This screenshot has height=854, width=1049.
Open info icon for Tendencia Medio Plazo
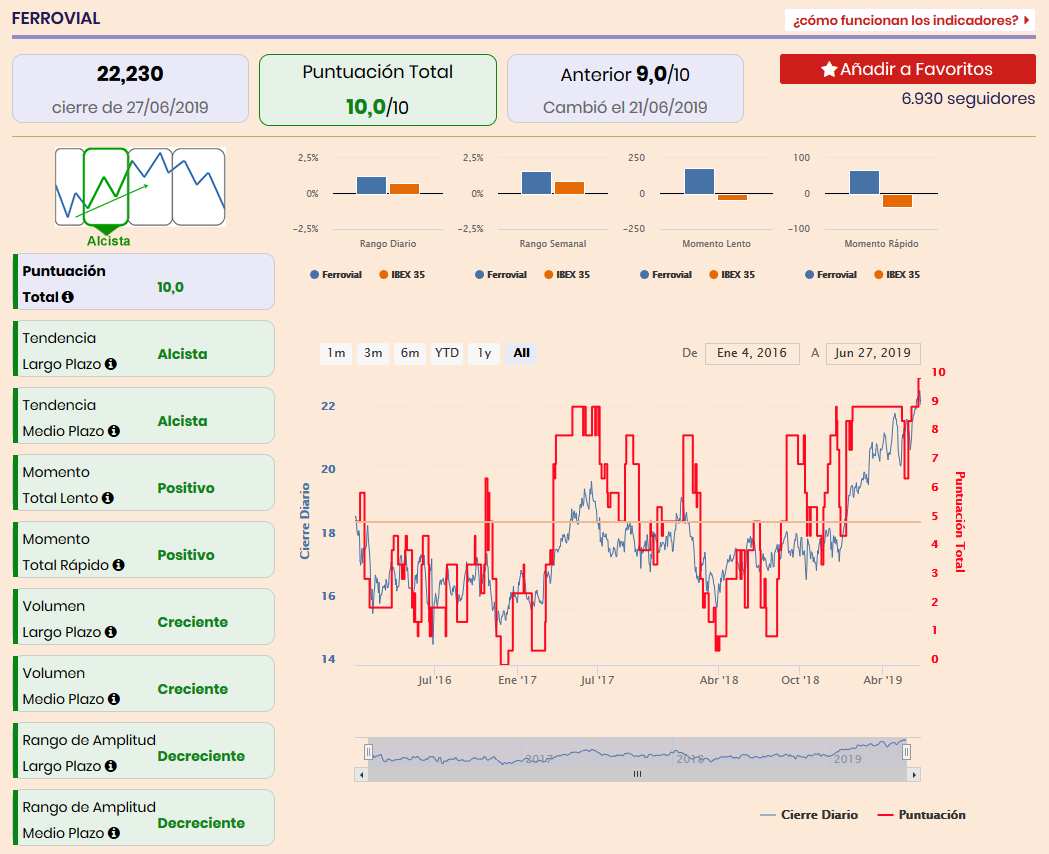tap(114, 431)
